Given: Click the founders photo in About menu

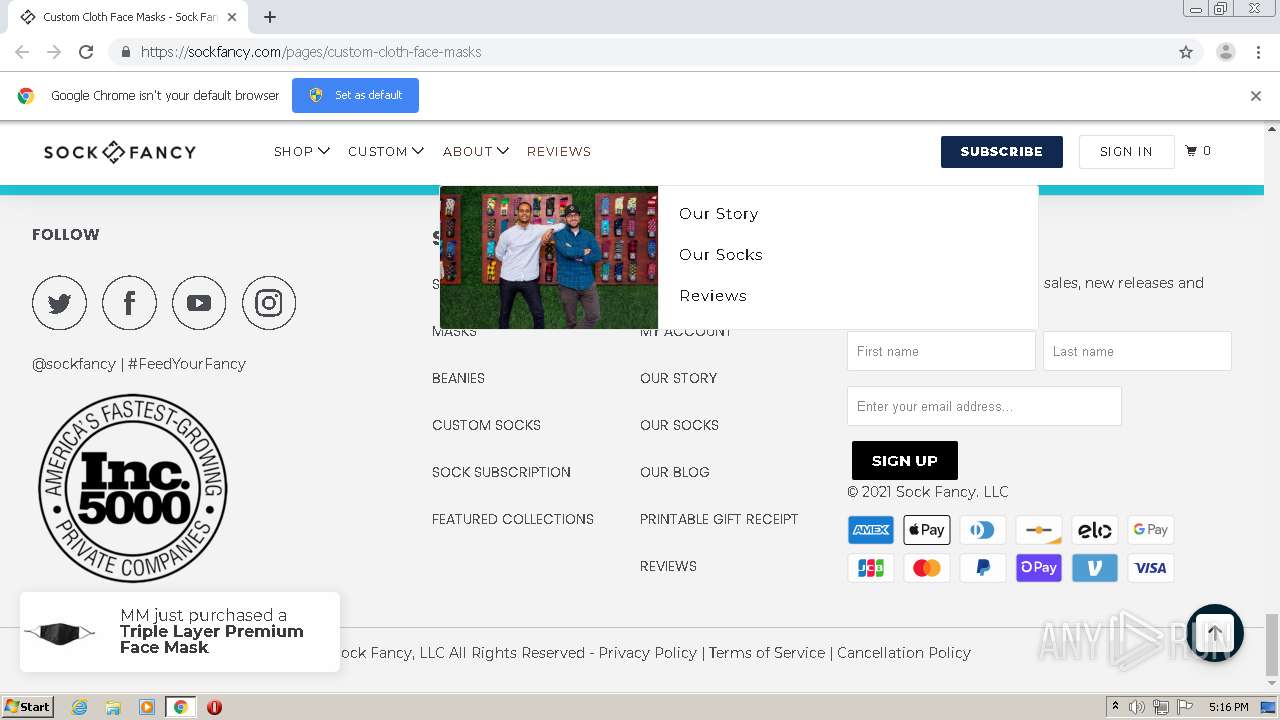Looking at the screenshot, I should [x=549, y=257].
